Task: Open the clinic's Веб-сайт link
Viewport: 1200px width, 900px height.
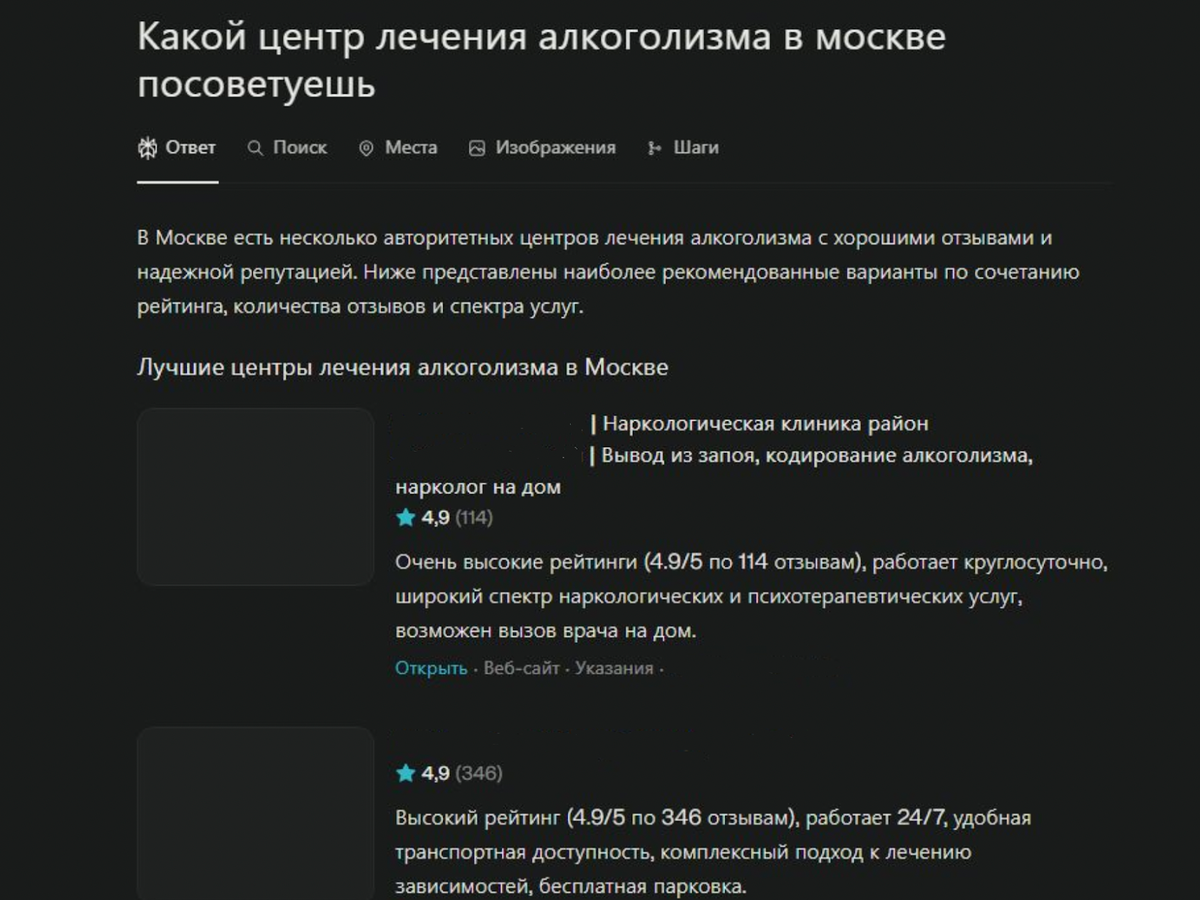Action: pyautogui.click(x=523, y=667)
